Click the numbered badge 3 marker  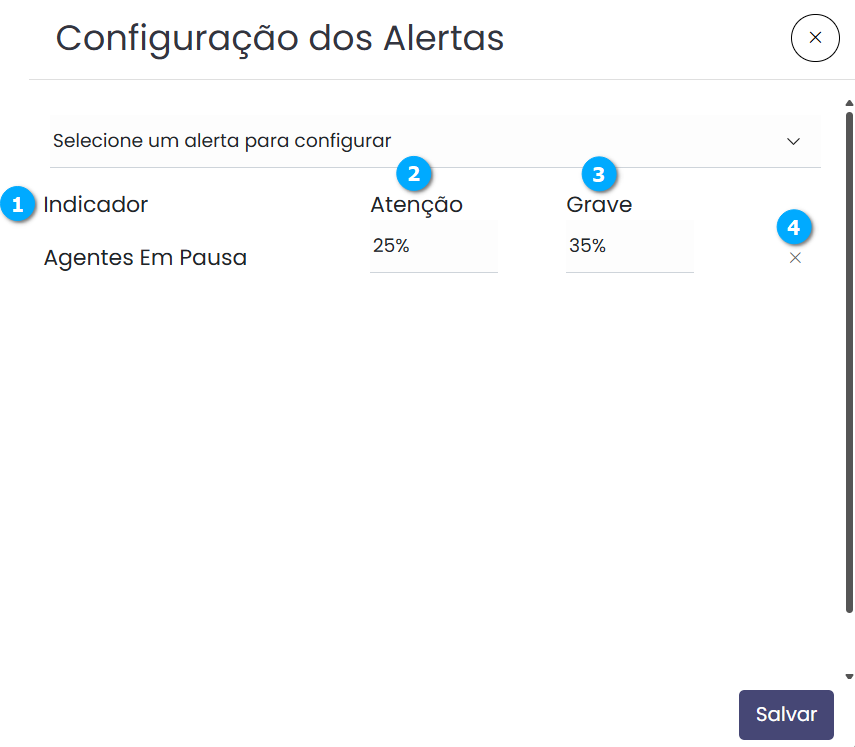click(599, 174)
